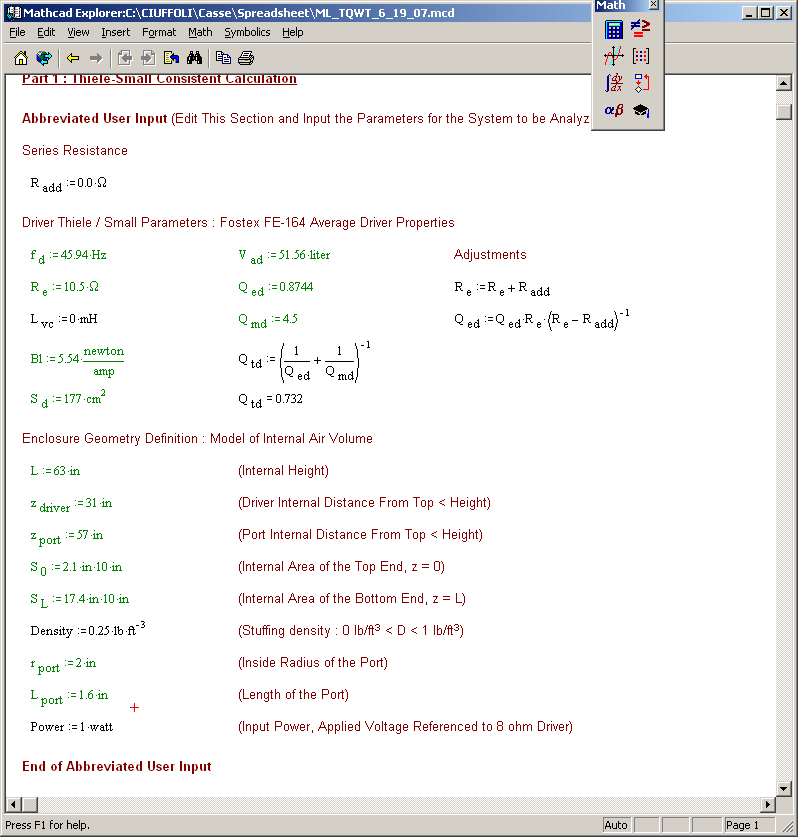Open the Vector and Matrix toolbar
The height and width of the screenshot is (837, 800).
[x=641, y=56]
